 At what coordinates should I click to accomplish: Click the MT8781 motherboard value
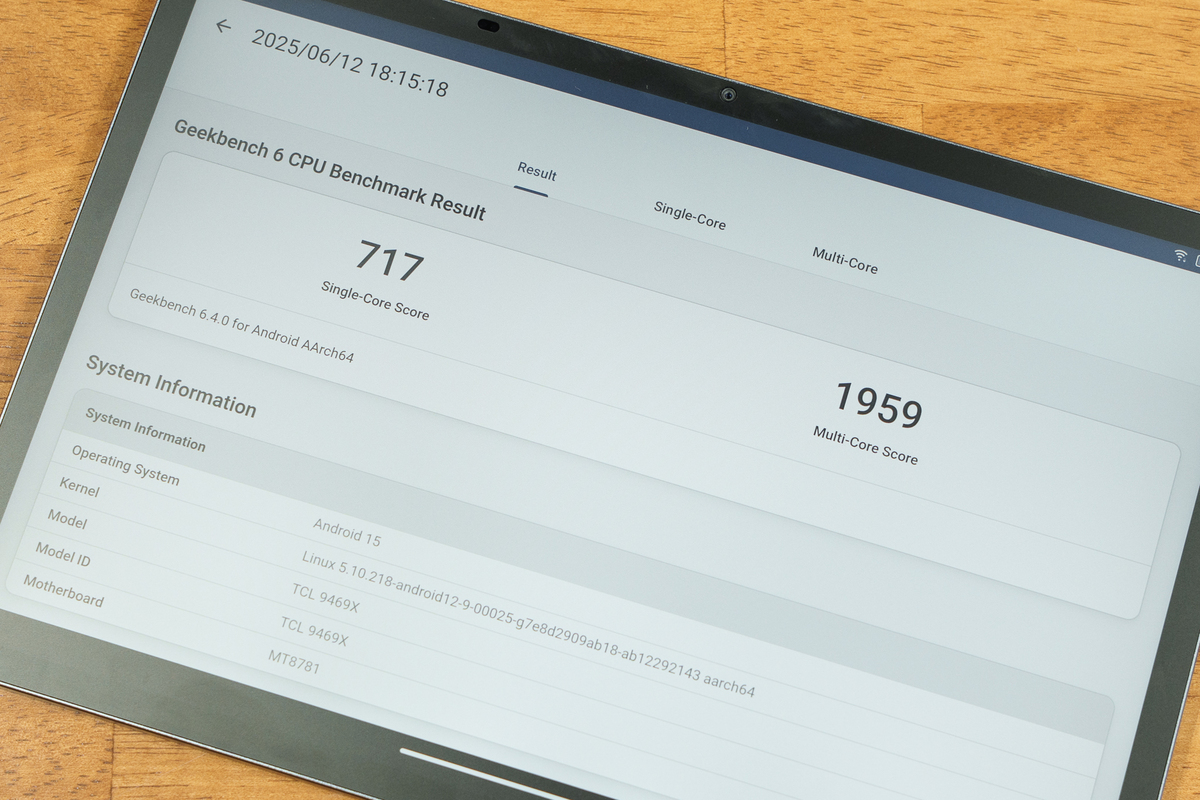click(294, 661)
